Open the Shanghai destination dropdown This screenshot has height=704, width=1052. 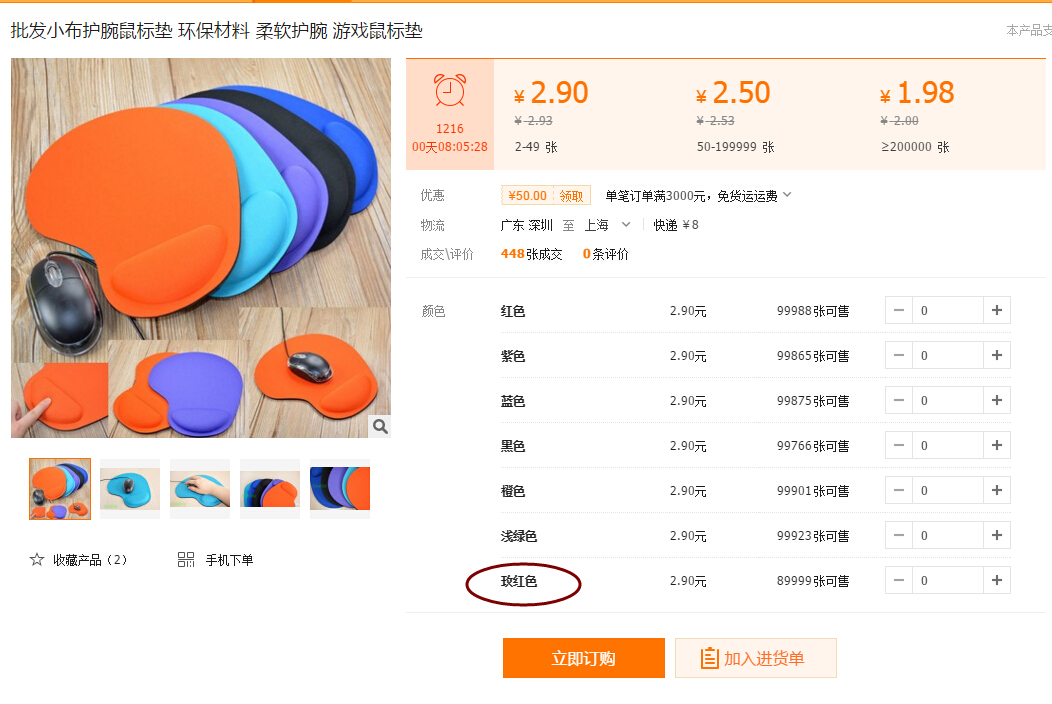626,224
